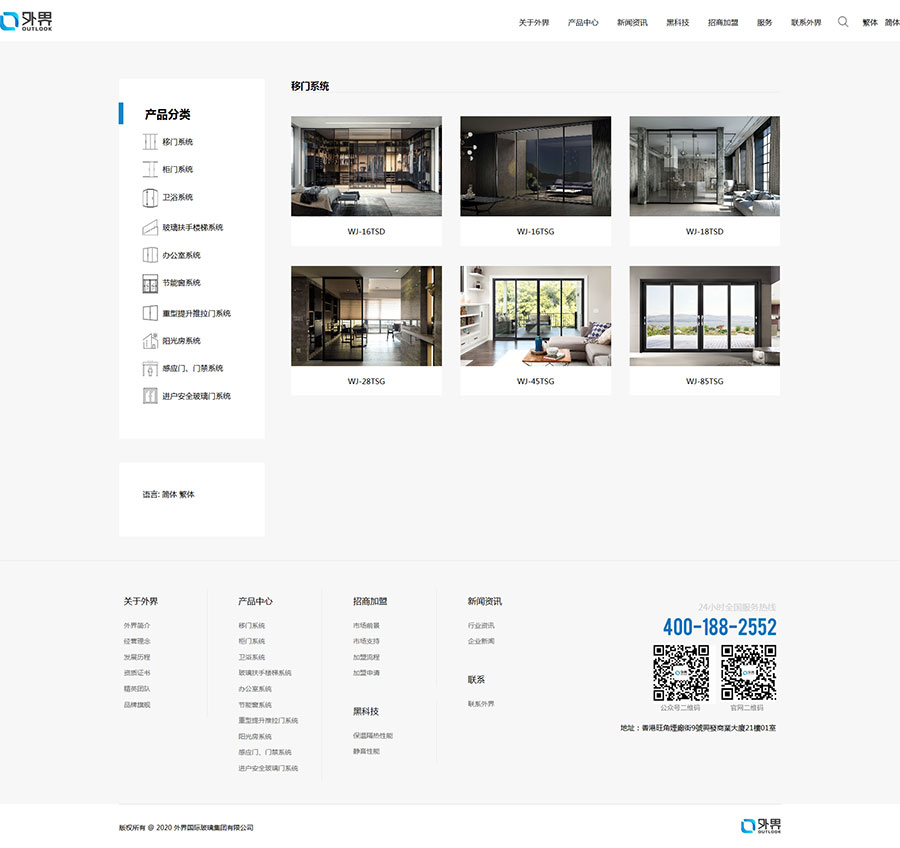
Task: Click 加盟流程 in the footer
Action: pos(366,657)
